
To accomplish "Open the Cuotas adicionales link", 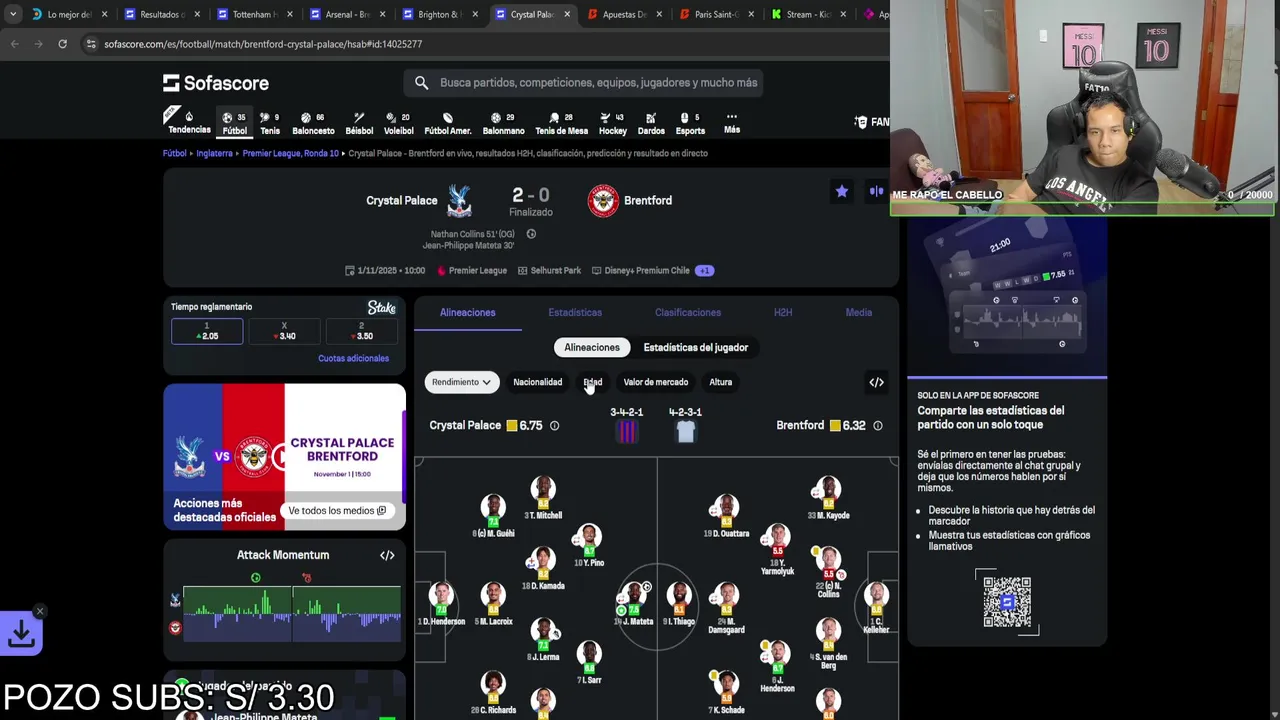I will [353, 358].
